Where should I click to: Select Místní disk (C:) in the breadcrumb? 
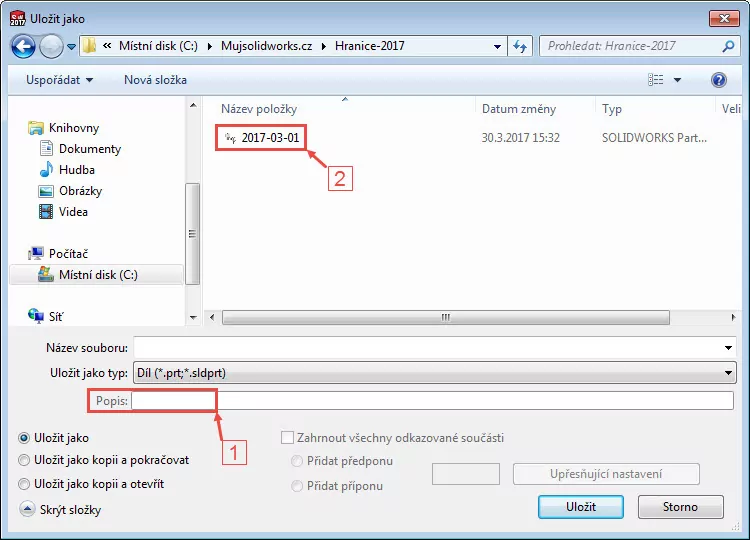point(158,46)
